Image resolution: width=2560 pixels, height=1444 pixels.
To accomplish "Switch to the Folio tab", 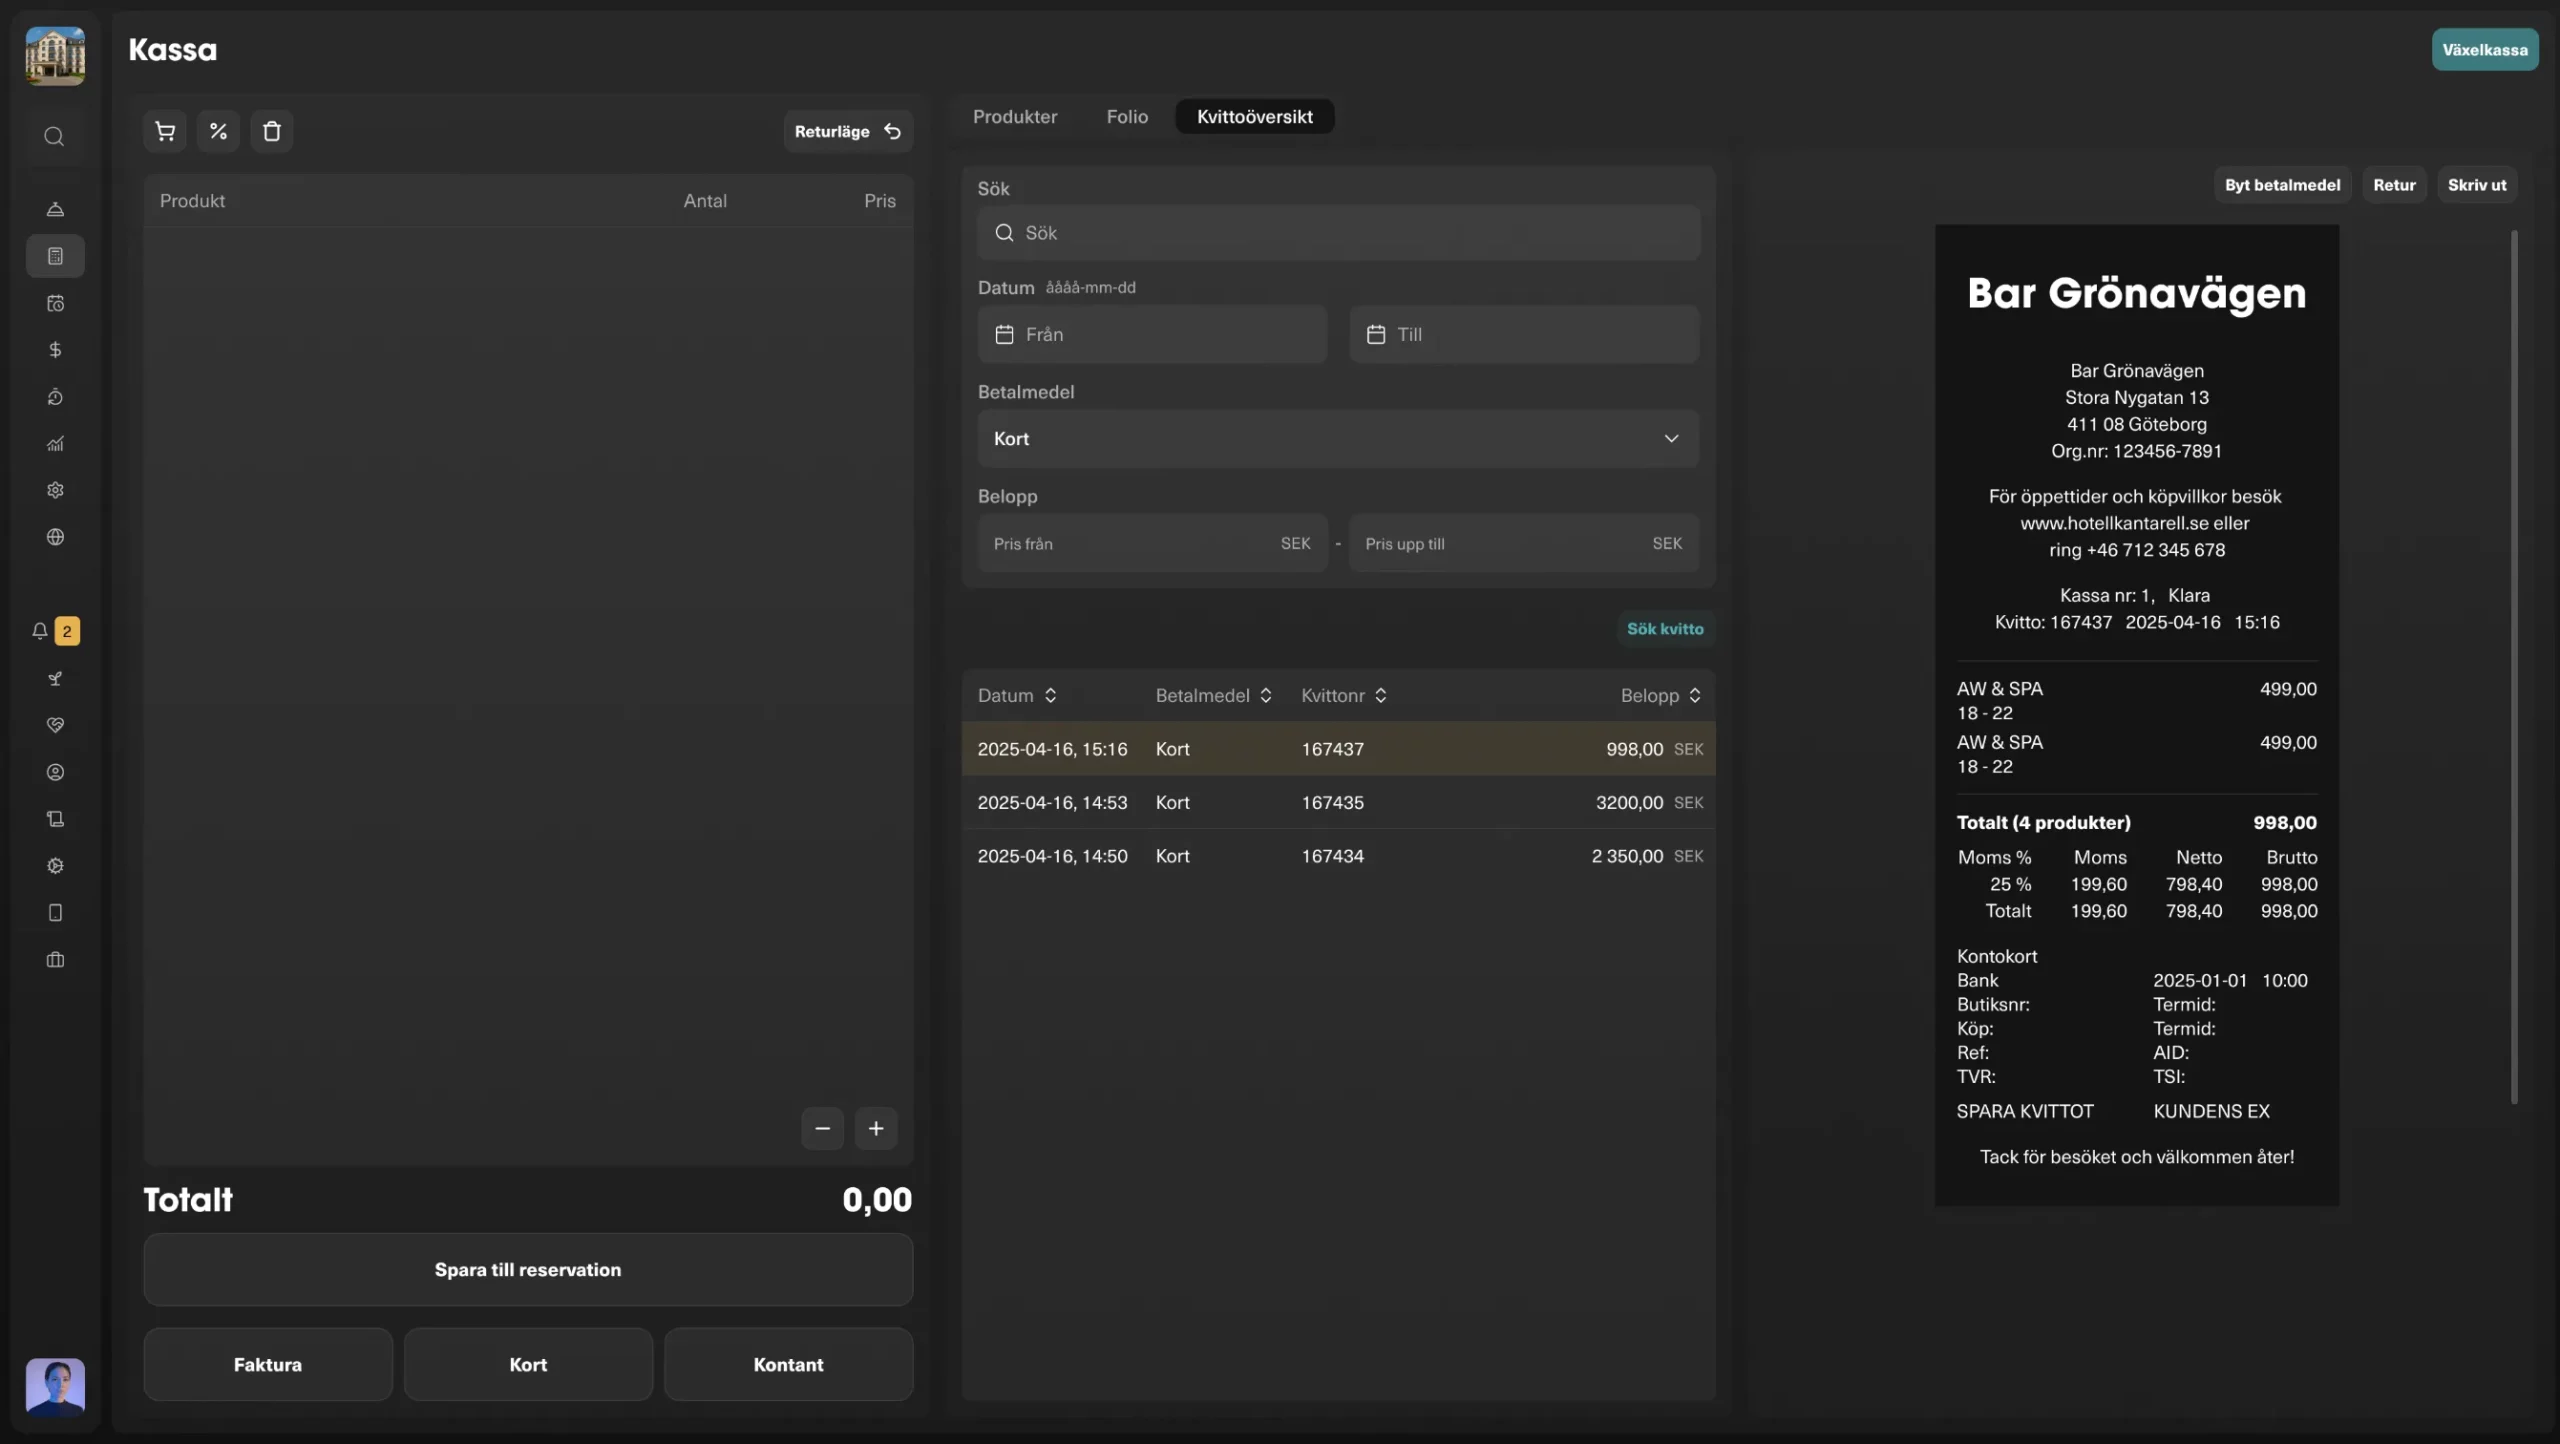I will pyautogui.click(x=1127, y=116).
